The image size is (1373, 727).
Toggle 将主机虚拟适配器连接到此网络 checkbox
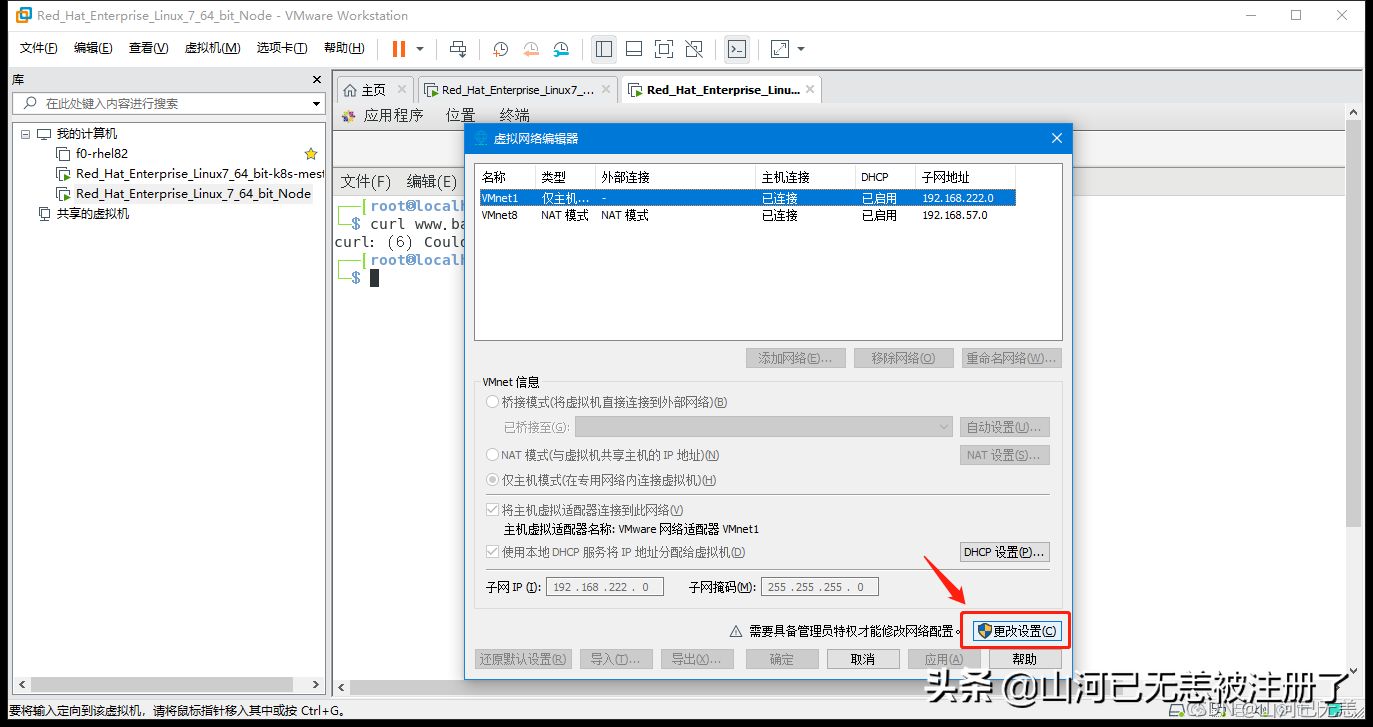(x=492, y=510)
